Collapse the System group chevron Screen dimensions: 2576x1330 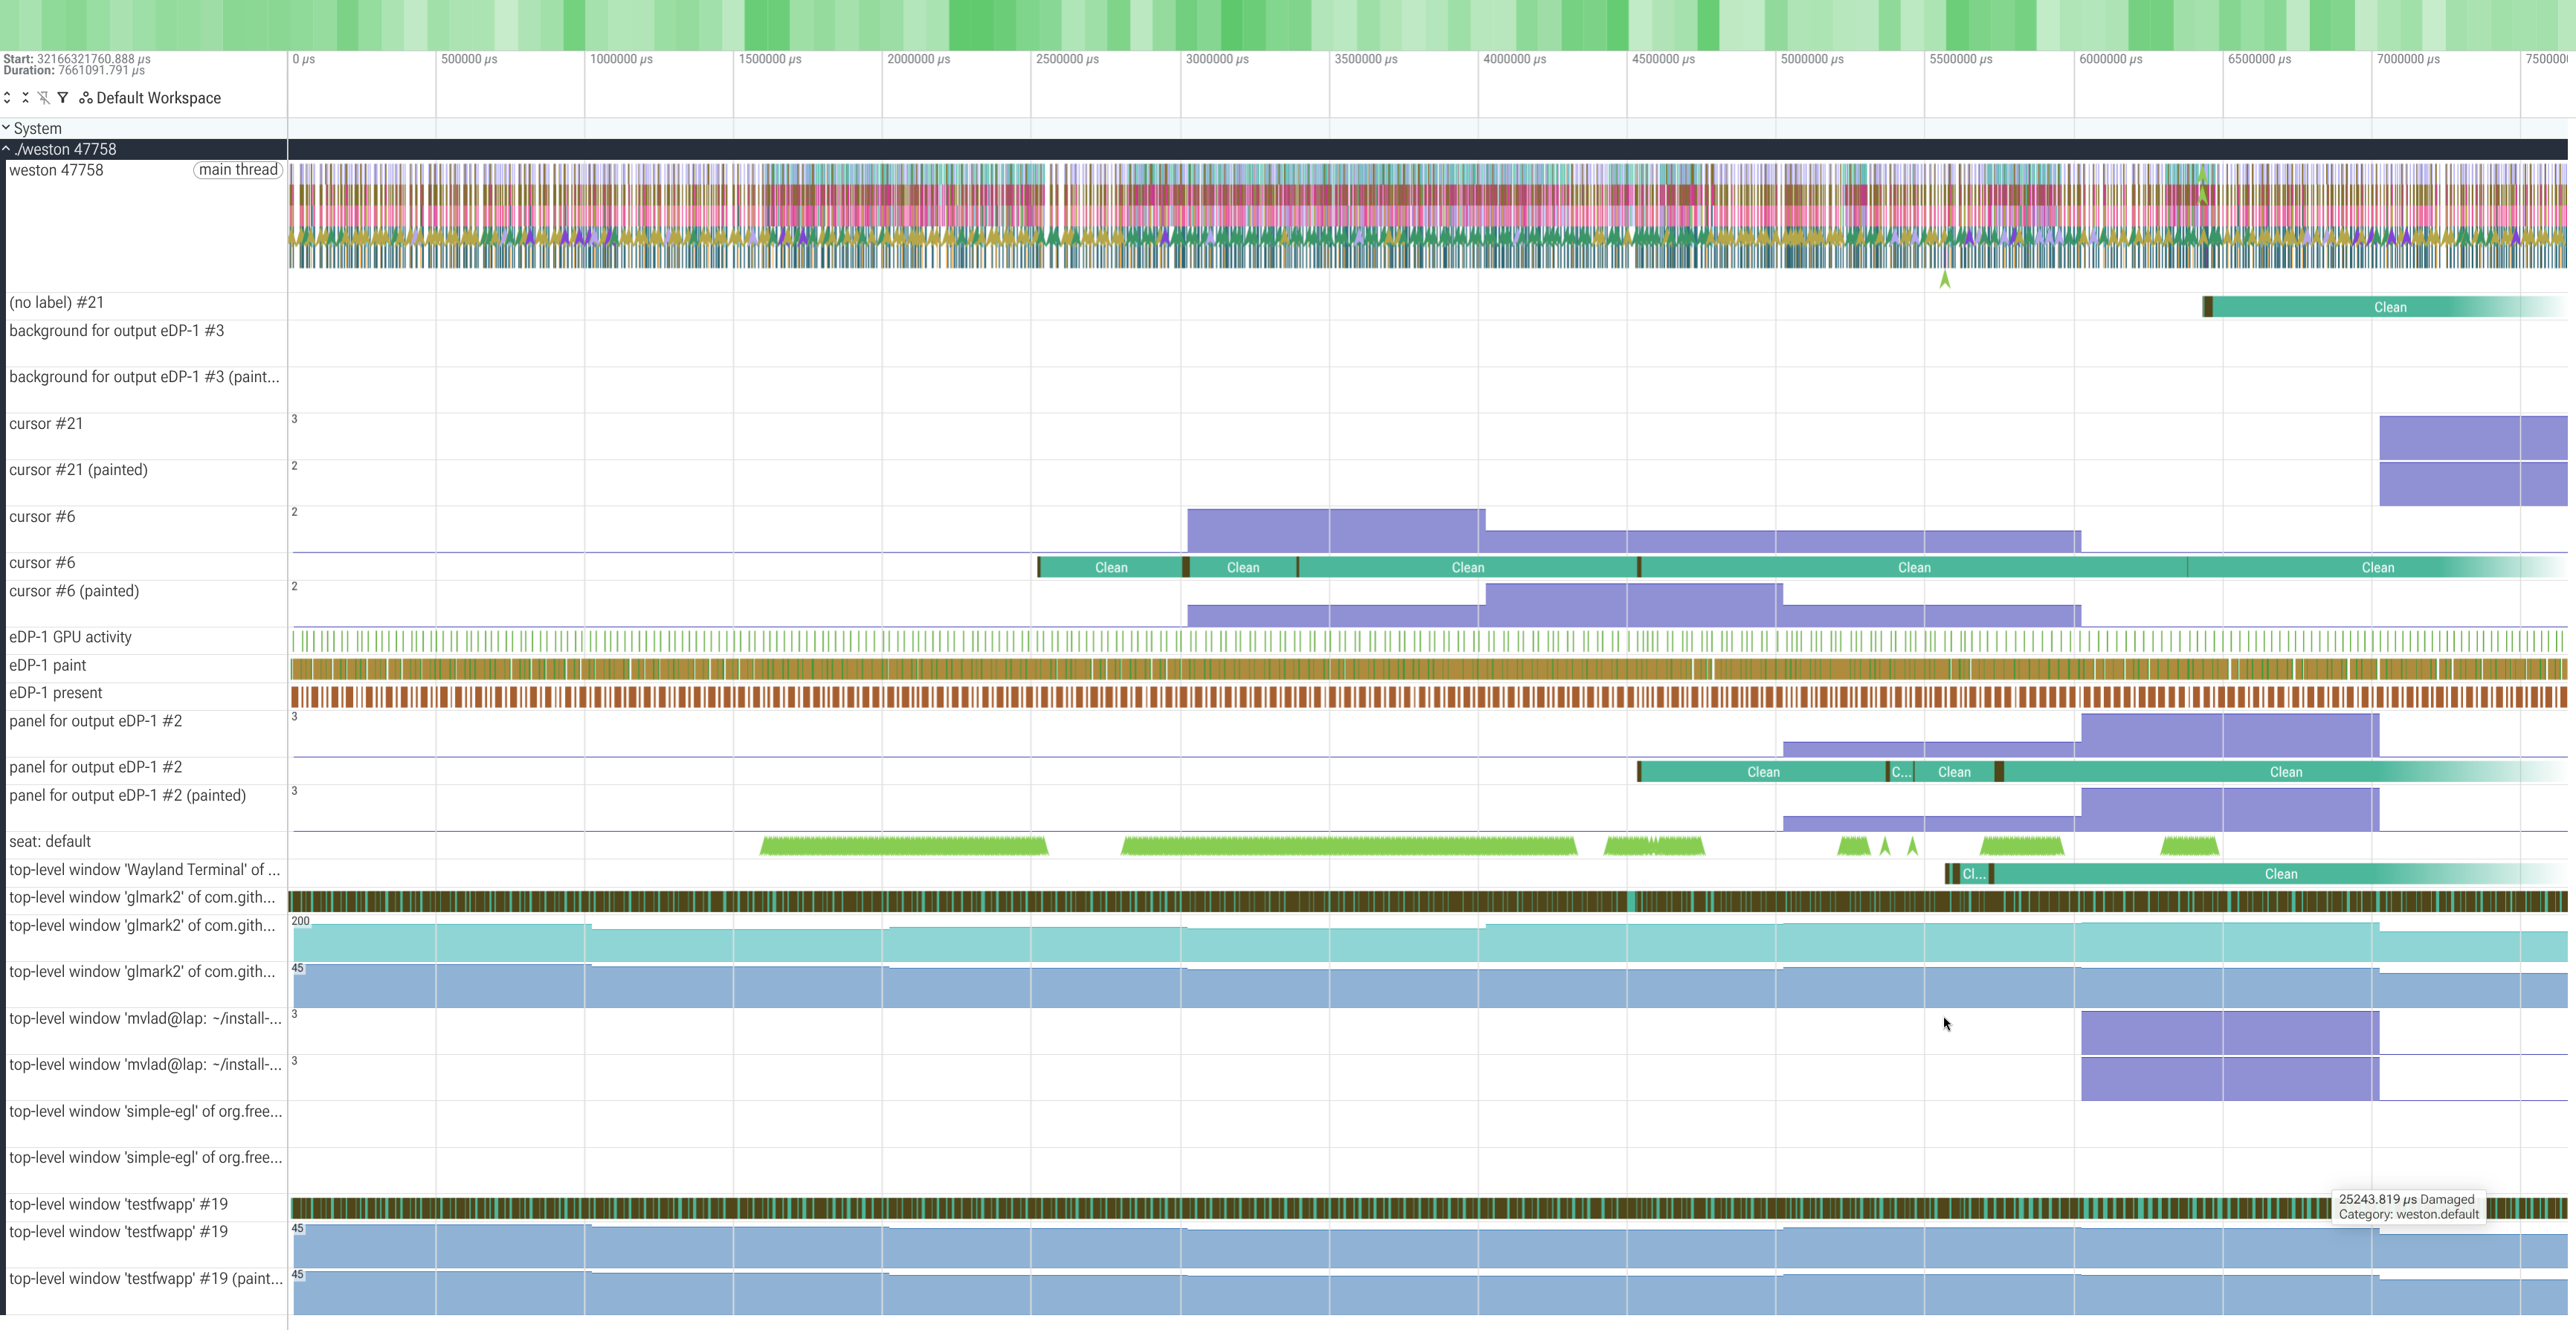[6, 128]
